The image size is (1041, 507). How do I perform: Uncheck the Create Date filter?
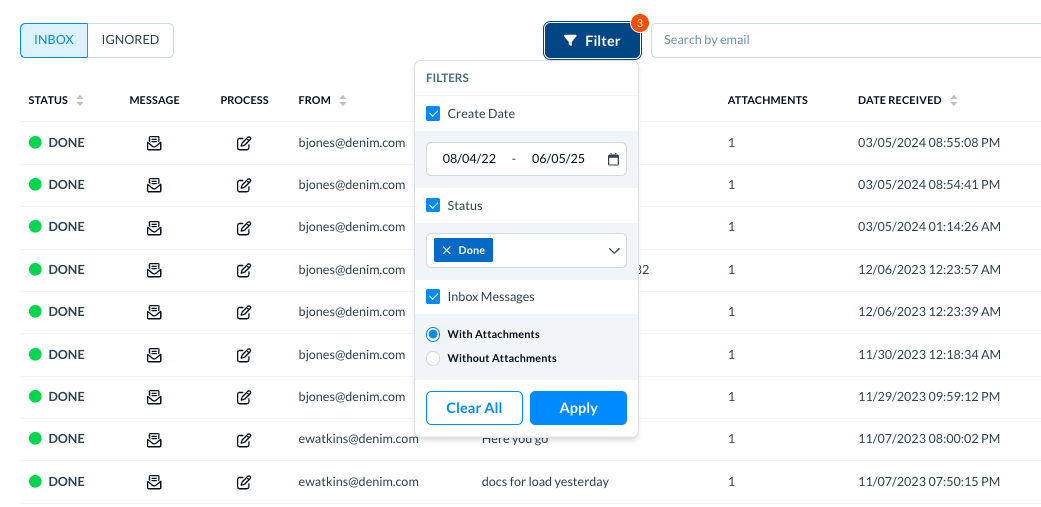click(x=433, y=113)
